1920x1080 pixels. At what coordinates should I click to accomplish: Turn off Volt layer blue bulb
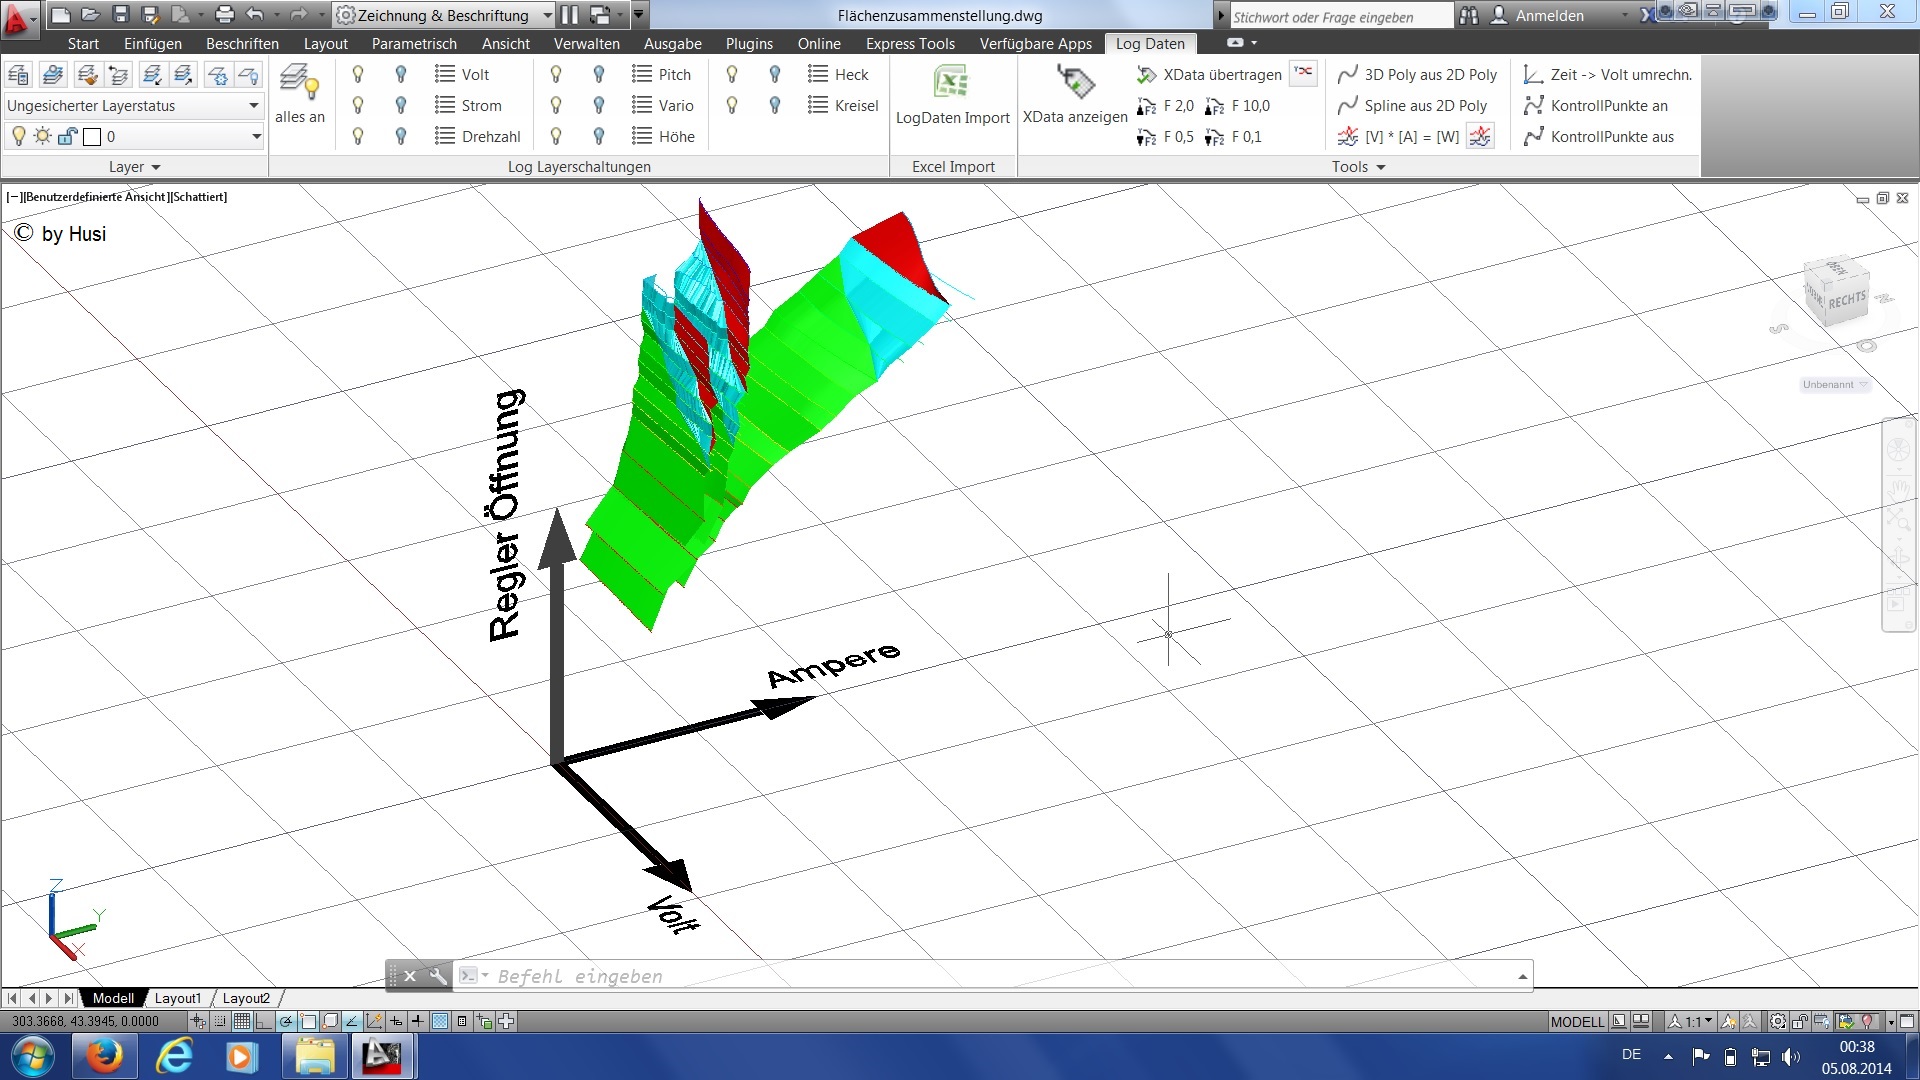401,74
